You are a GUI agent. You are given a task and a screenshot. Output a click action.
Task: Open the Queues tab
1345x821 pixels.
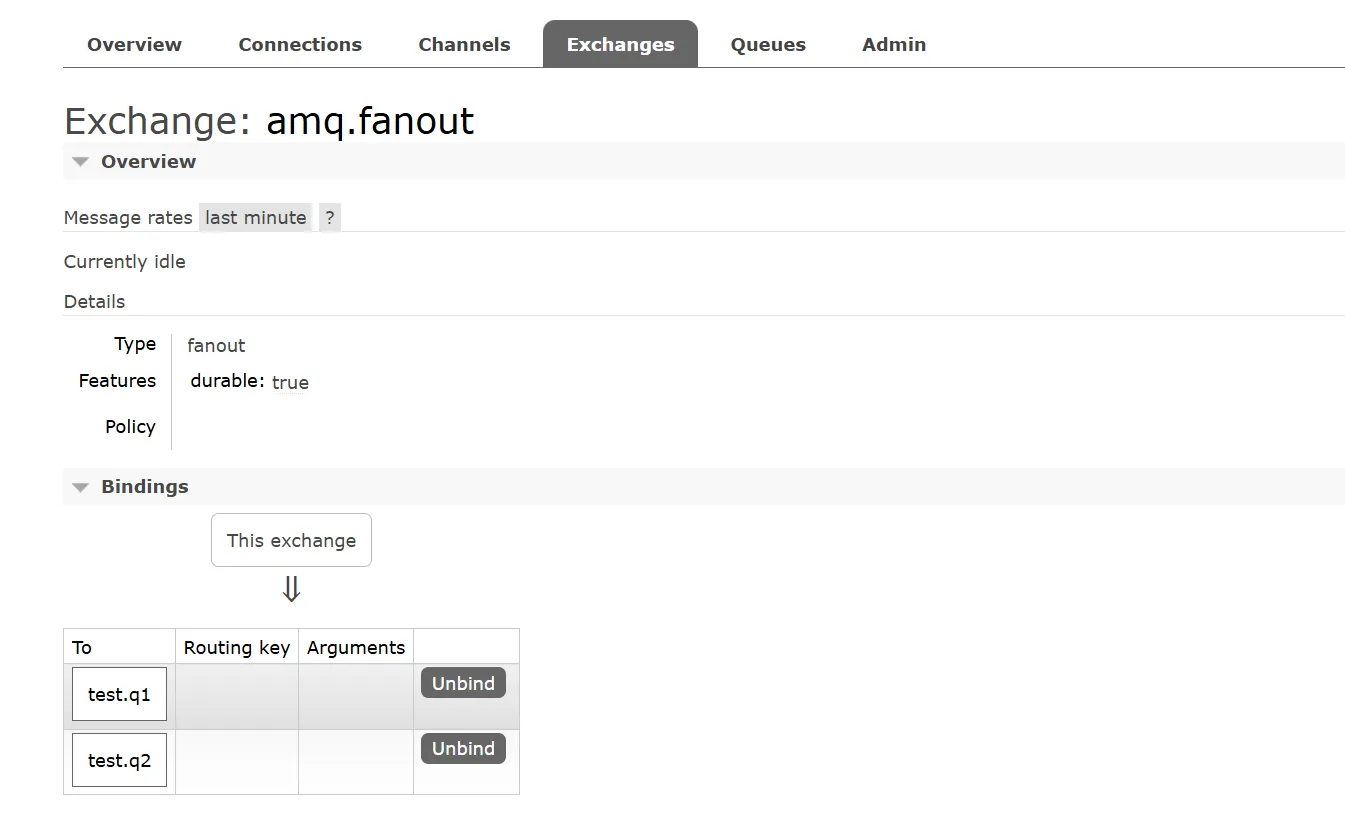point(768,45)
